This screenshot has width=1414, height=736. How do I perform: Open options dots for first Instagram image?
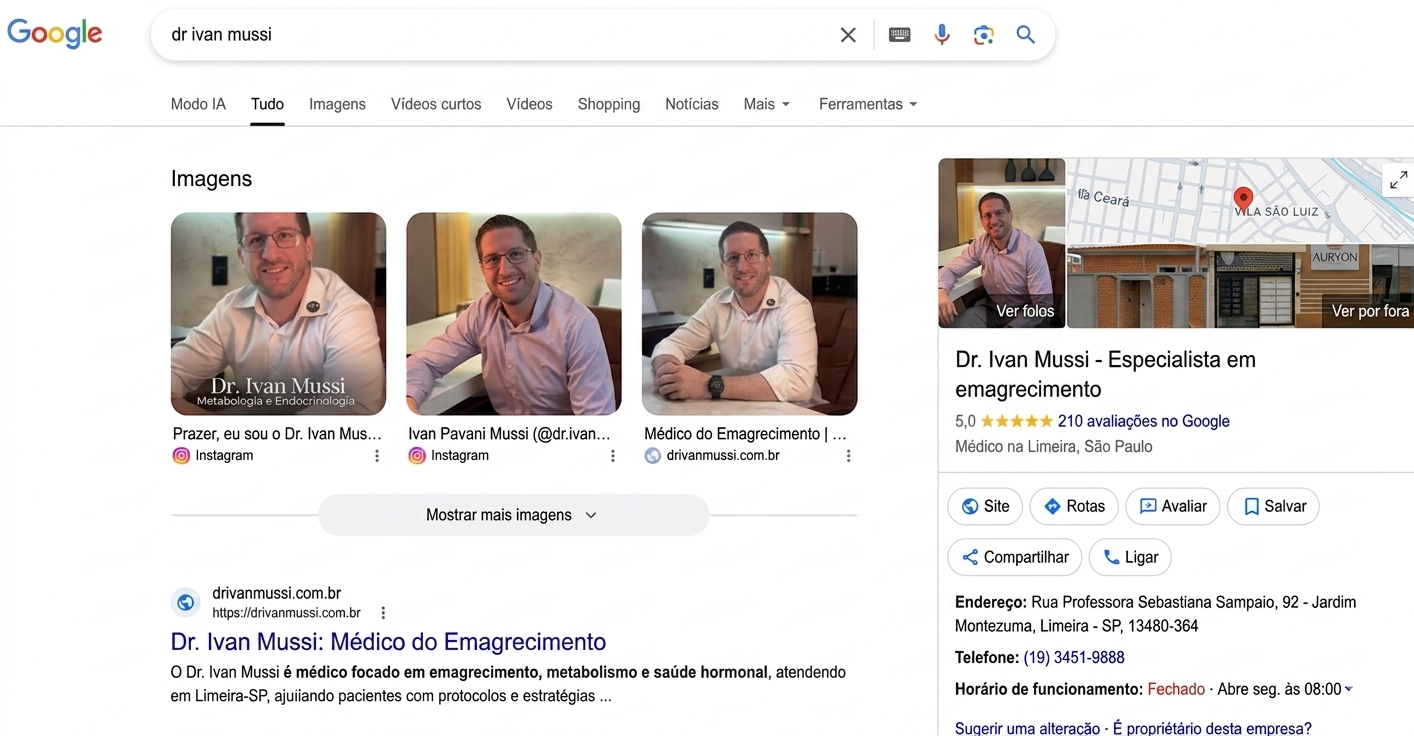[x=377, y=456]
